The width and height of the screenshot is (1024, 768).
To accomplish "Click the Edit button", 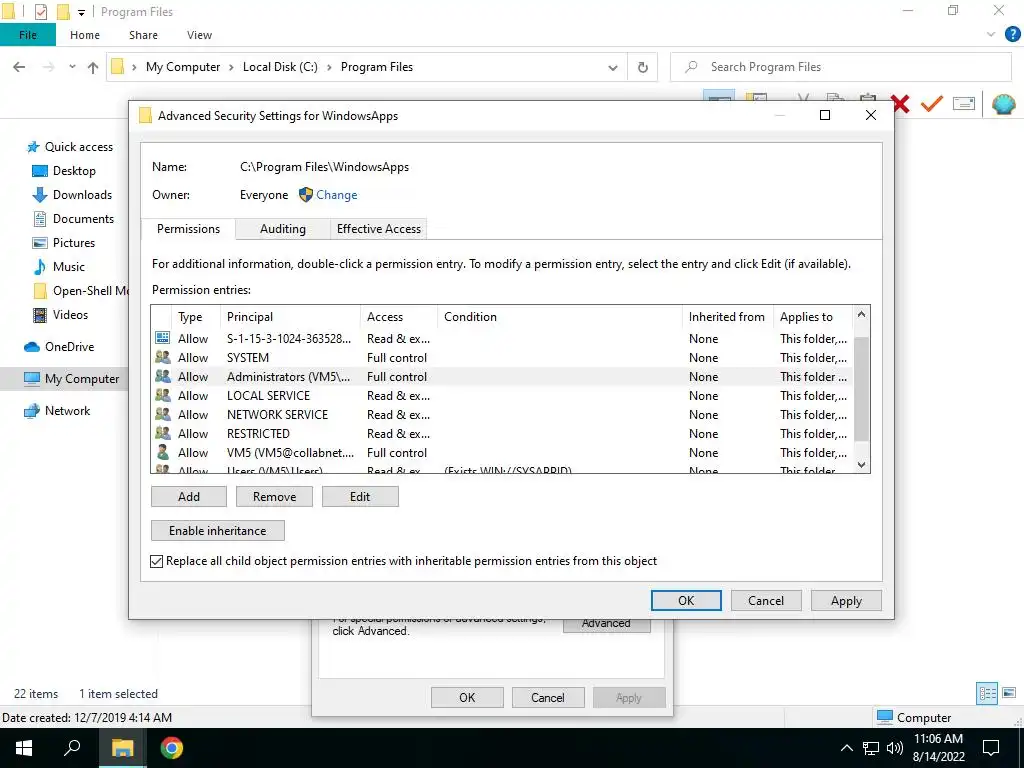I will pos(360,497).
